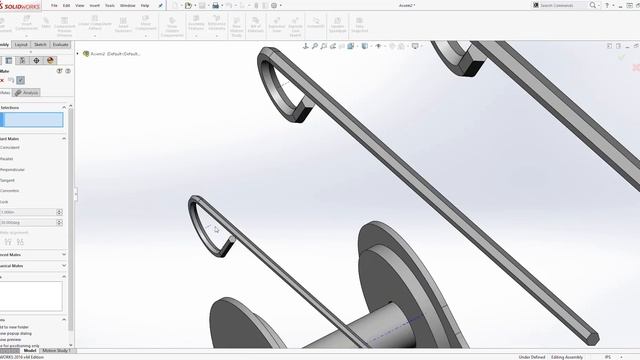Collapse the Standard Mates section
640x360 pixels.
[x=64, y=139]
